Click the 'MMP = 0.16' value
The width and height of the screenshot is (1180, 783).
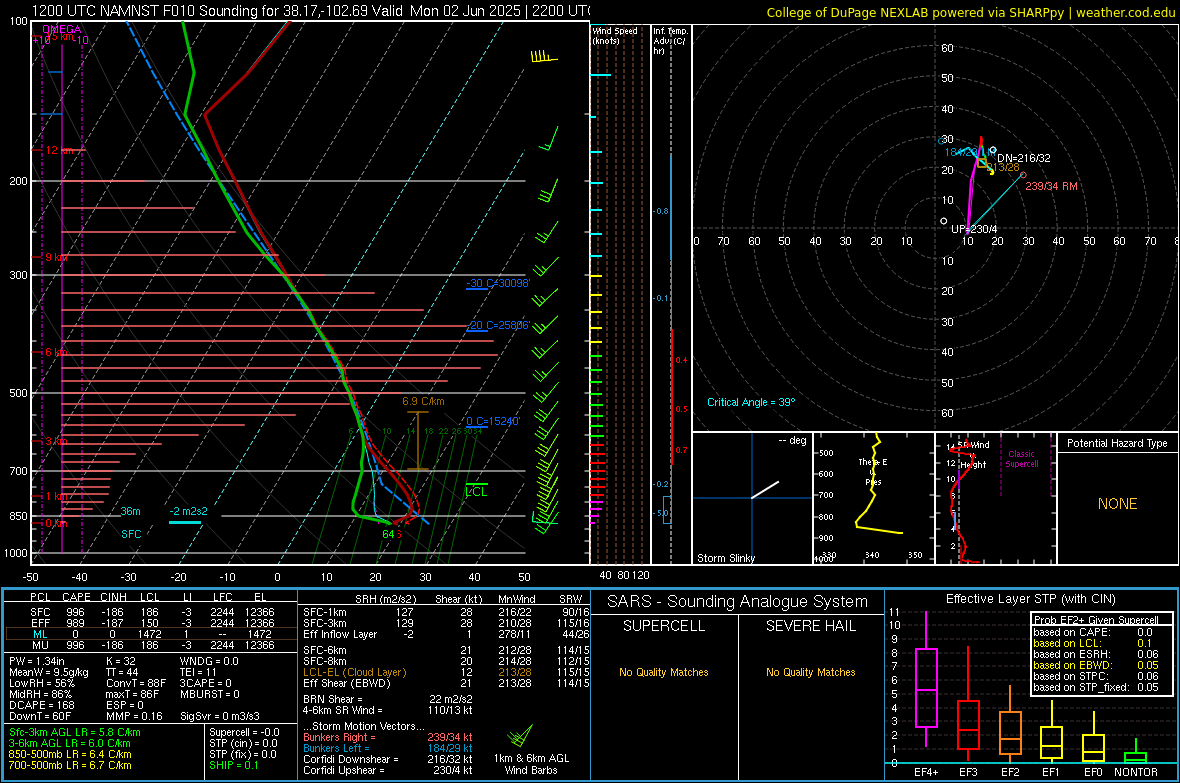[x=134, y=716]
